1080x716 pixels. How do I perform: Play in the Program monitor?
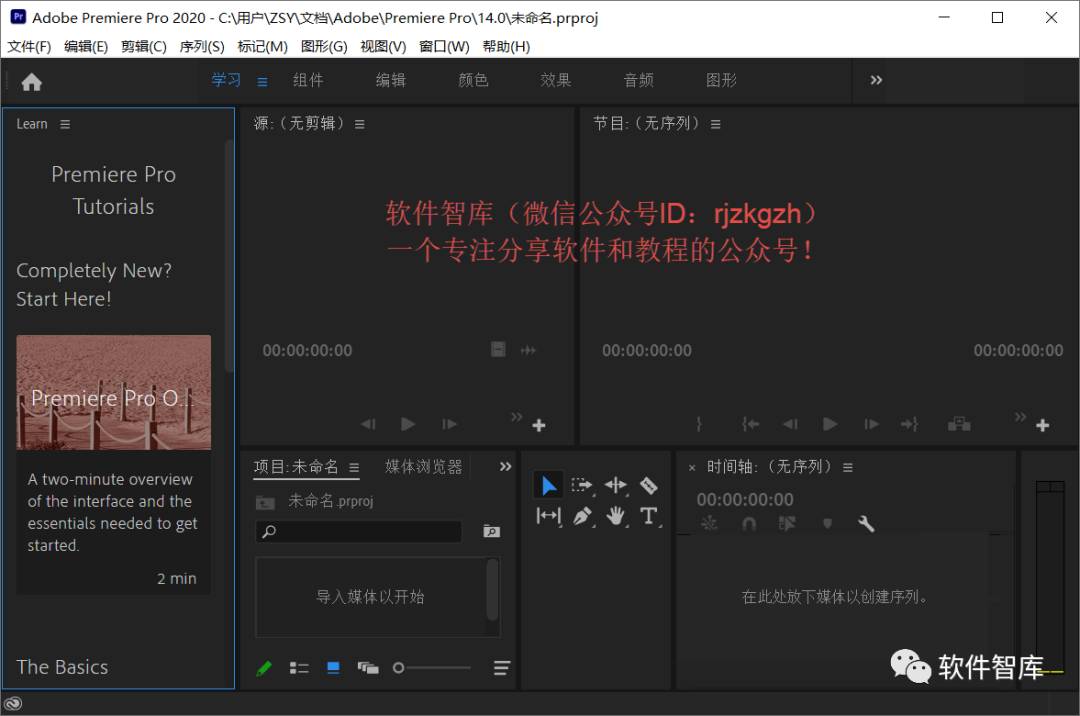[x=830, y=424]
